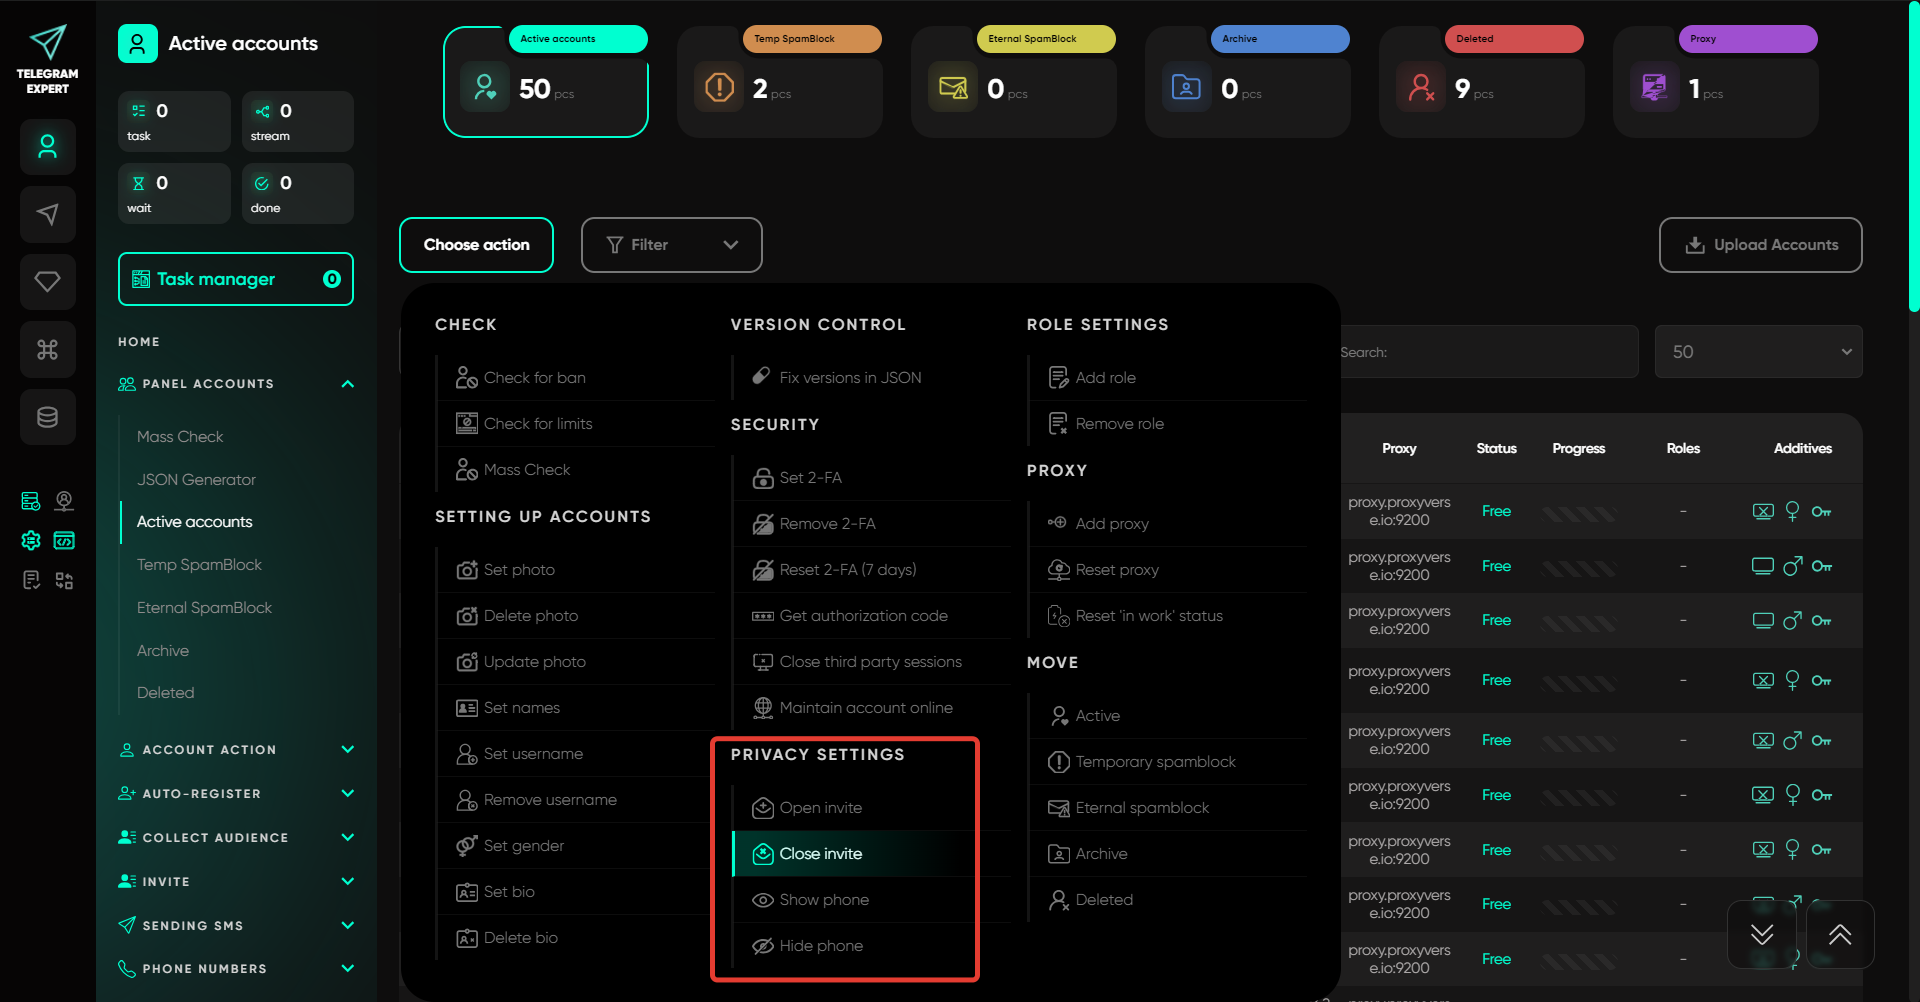
Task: Open the Filter dropdown
Action: pyautogui.click(x=671, y=245)
